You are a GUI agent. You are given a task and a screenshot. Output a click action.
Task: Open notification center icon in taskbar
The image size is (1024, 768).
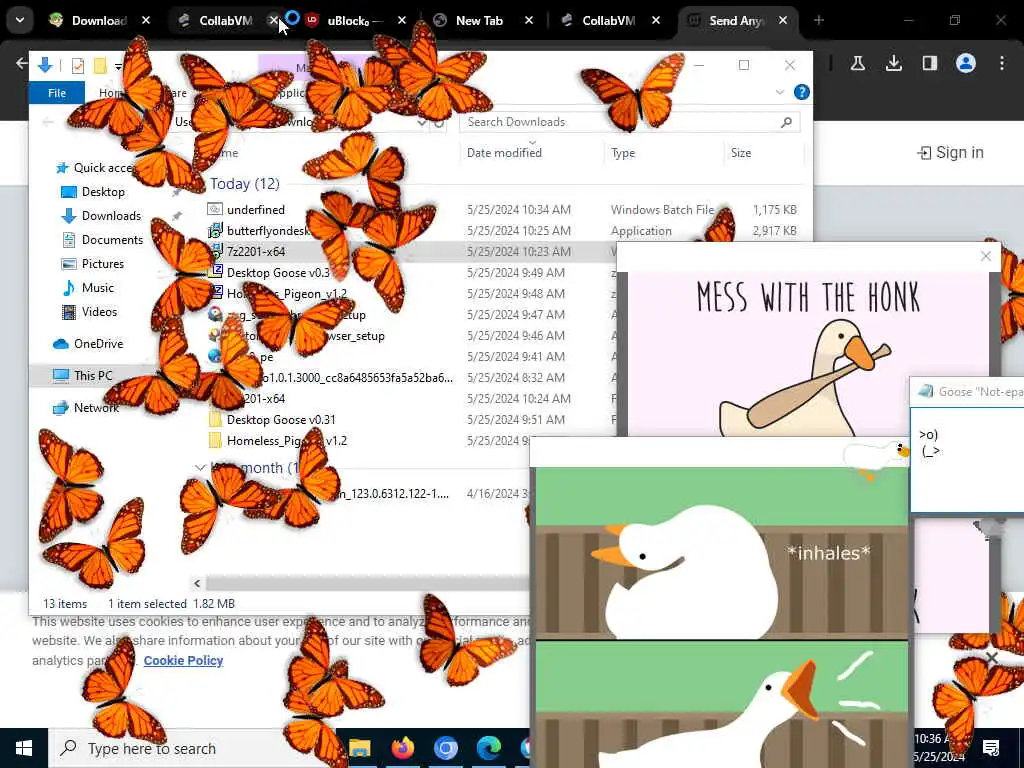click(991, 748)
